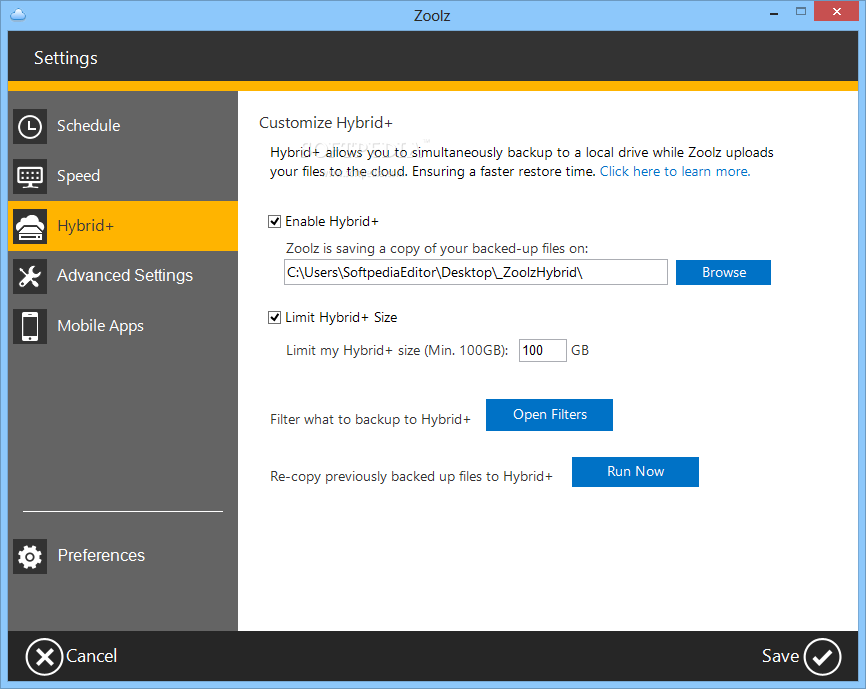Click the Advanced Settings wrench icon
866x689 pixels.
[30, 277]
